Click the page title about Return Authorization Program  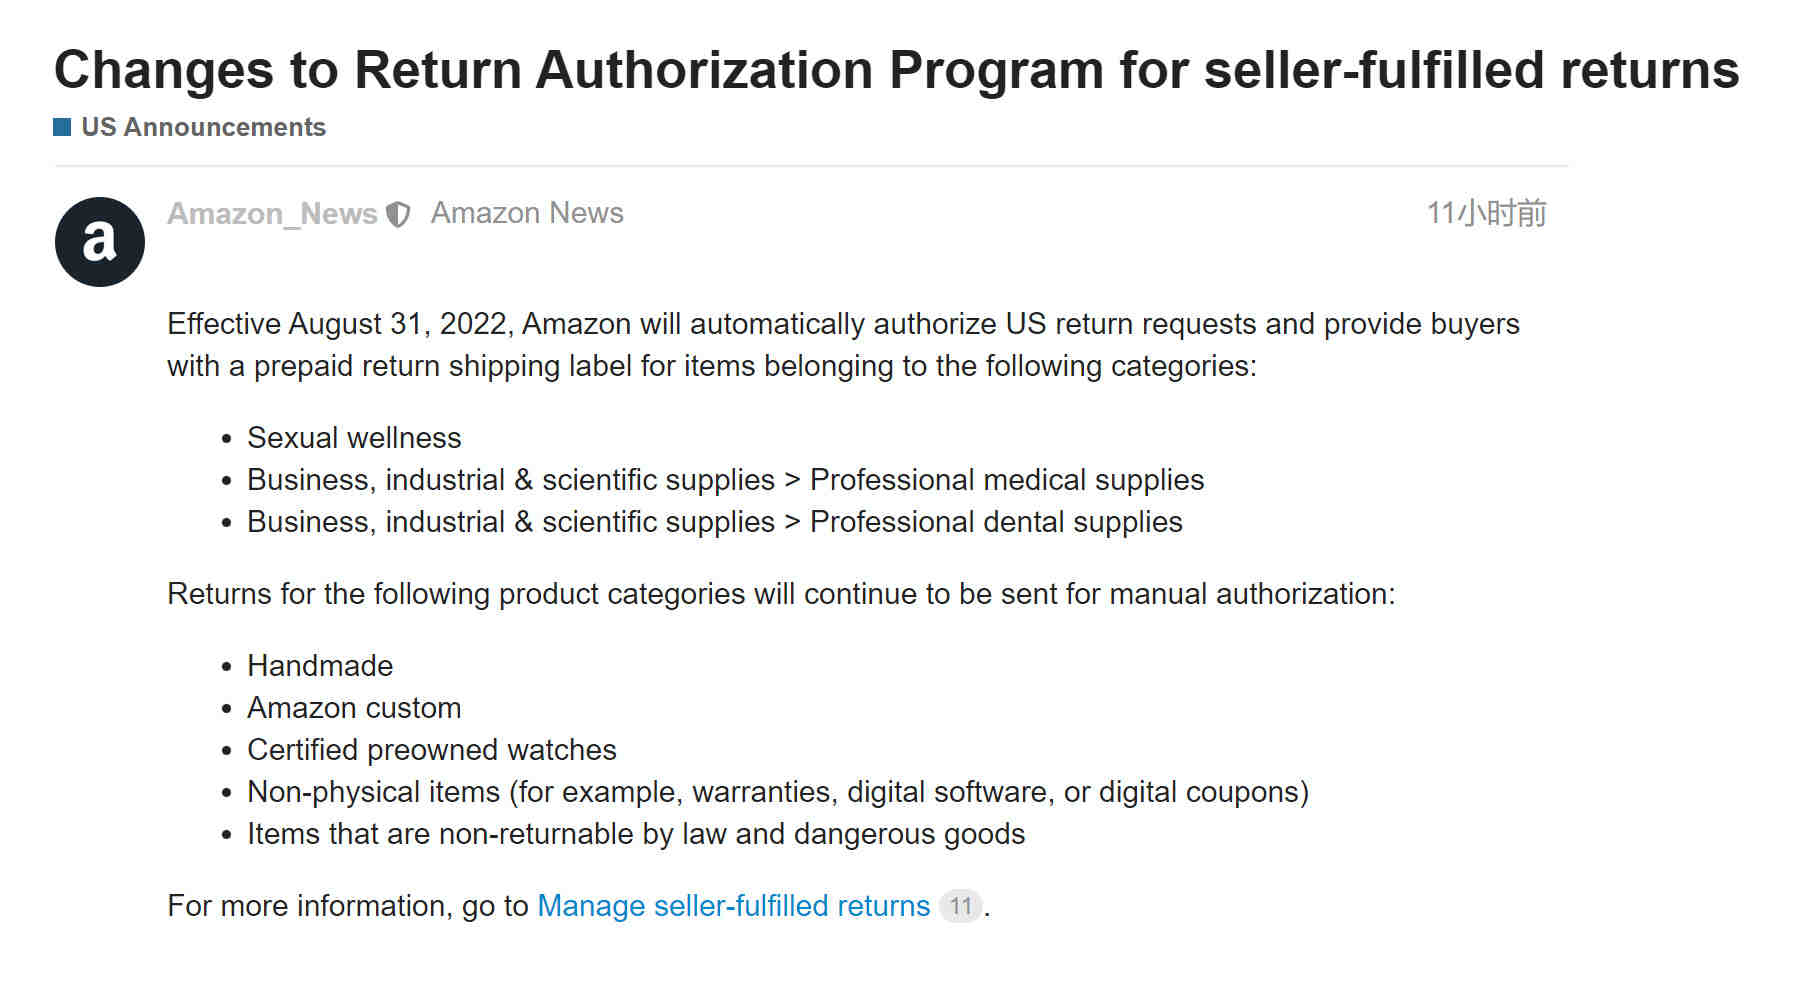click(897, 70)
